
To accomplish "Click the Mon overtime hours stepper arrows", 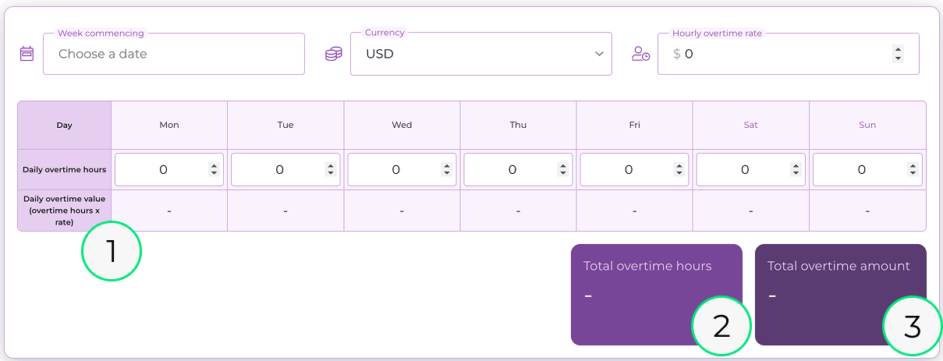I will coord(213,170).
